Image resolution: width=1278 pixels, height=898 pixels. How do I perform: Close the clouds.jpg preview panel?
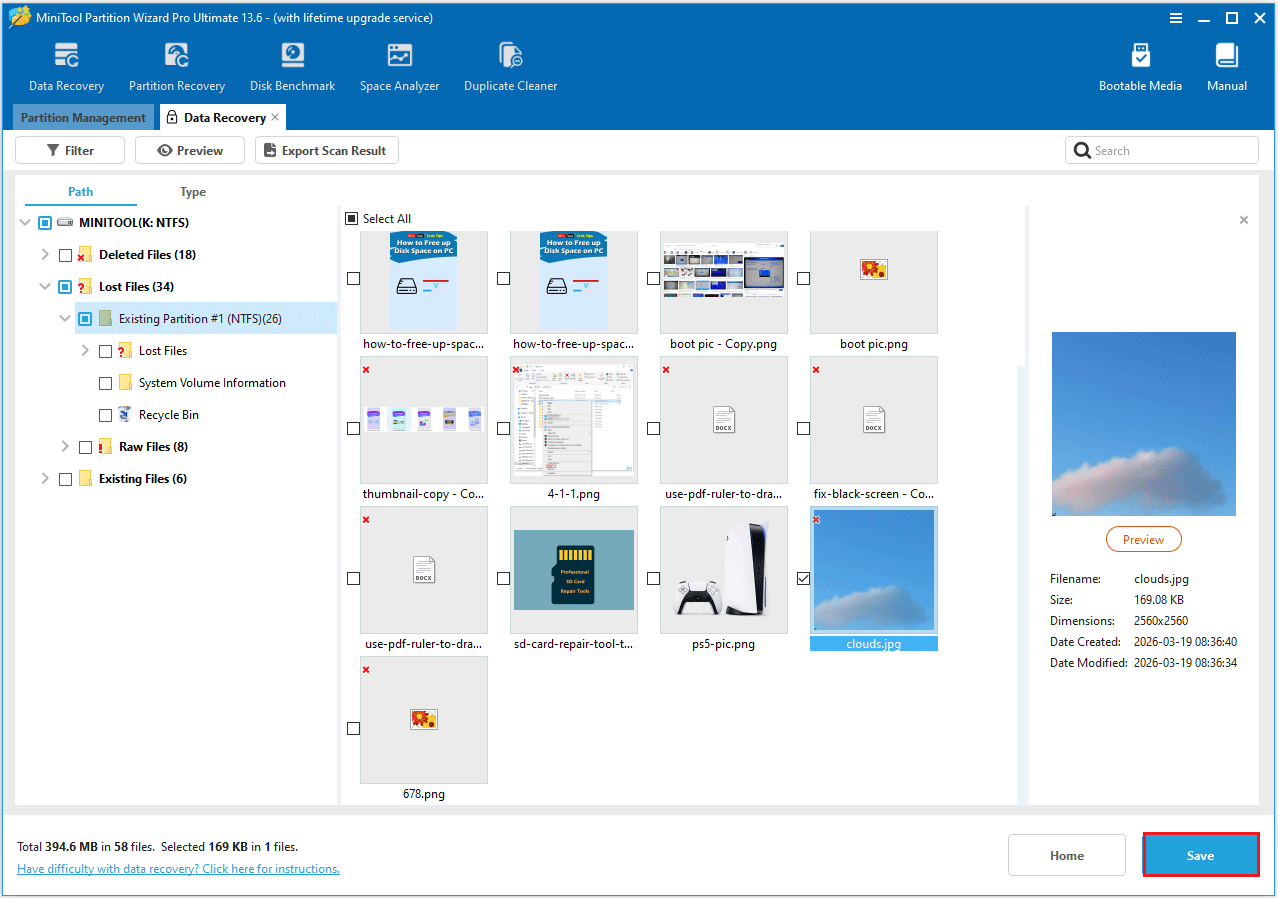pyautogui.click(x=1243, y=220)
